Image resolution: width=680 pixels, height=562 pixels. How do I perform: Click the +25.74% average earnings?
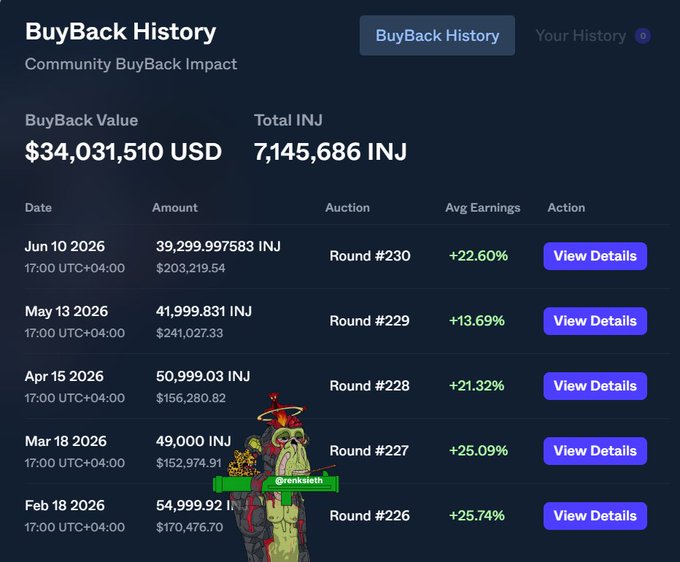477,516
